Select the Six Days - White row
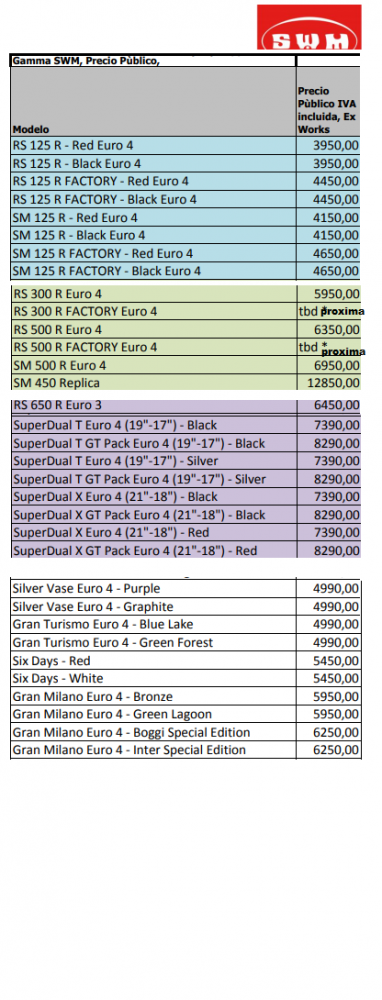The width and height of the screenshot is (382, 1000). [x=186, y=678]
